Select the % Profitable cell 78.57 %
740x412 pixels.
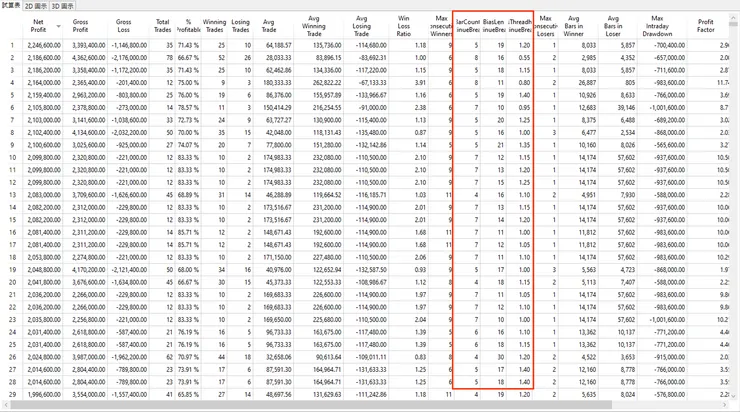[188, 108]
